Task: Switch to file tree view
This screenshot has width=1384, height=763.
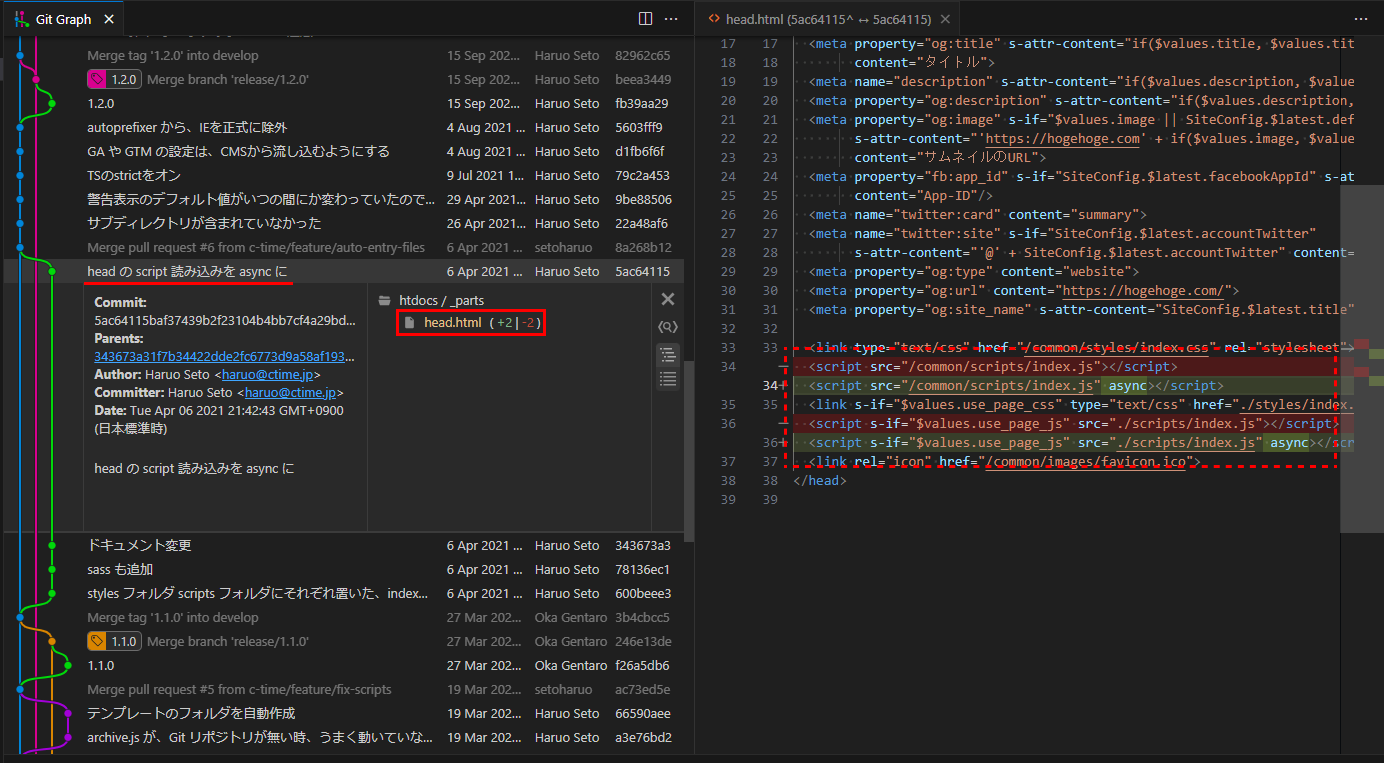Action: click(x=668, y=355)
